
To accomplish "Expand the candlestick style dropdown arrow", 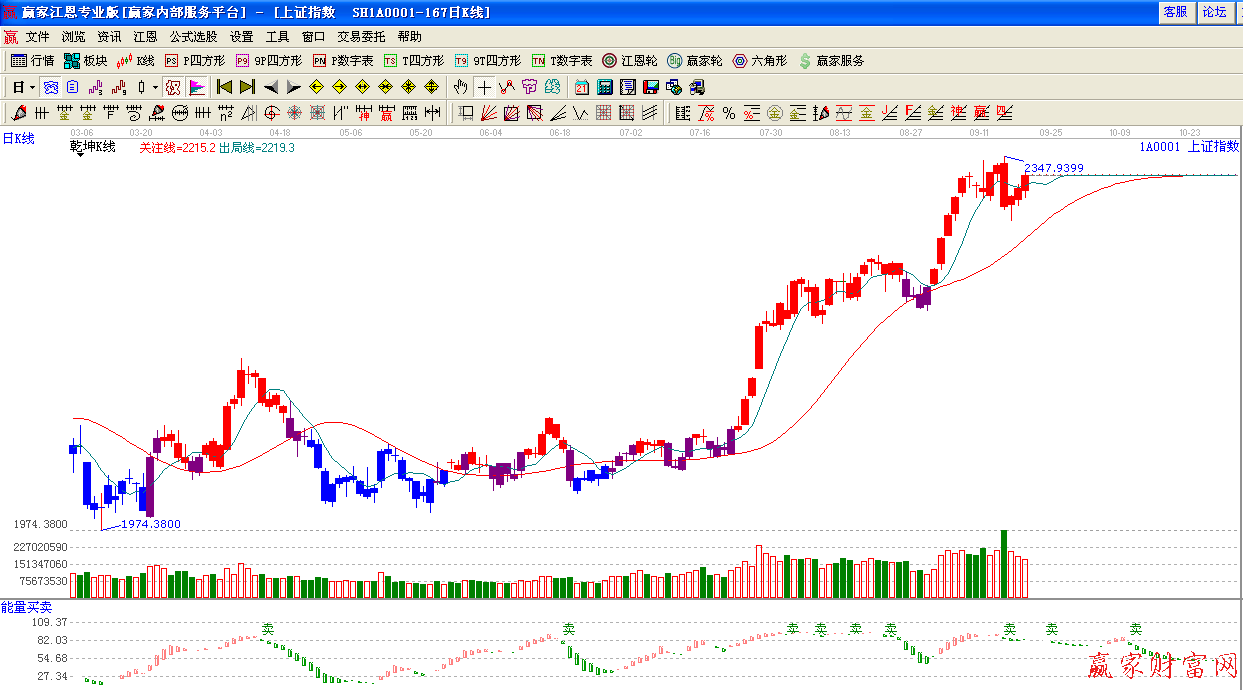I will click(x=155, y=87).
